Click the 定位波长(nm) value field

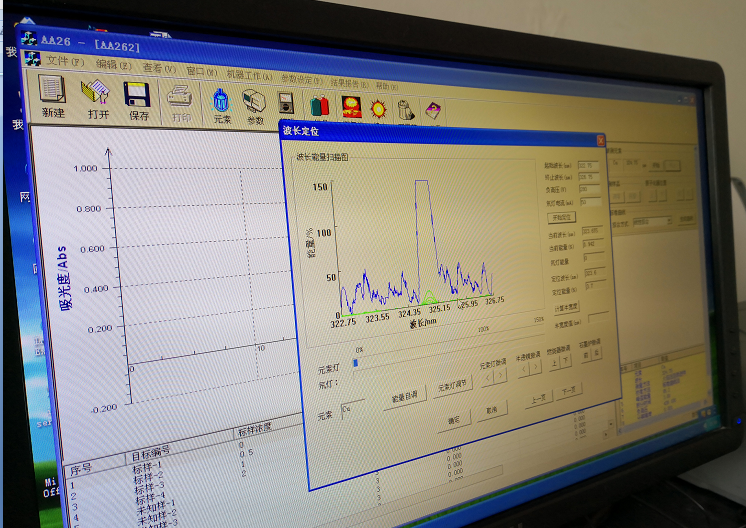click(x=596, y=273)
